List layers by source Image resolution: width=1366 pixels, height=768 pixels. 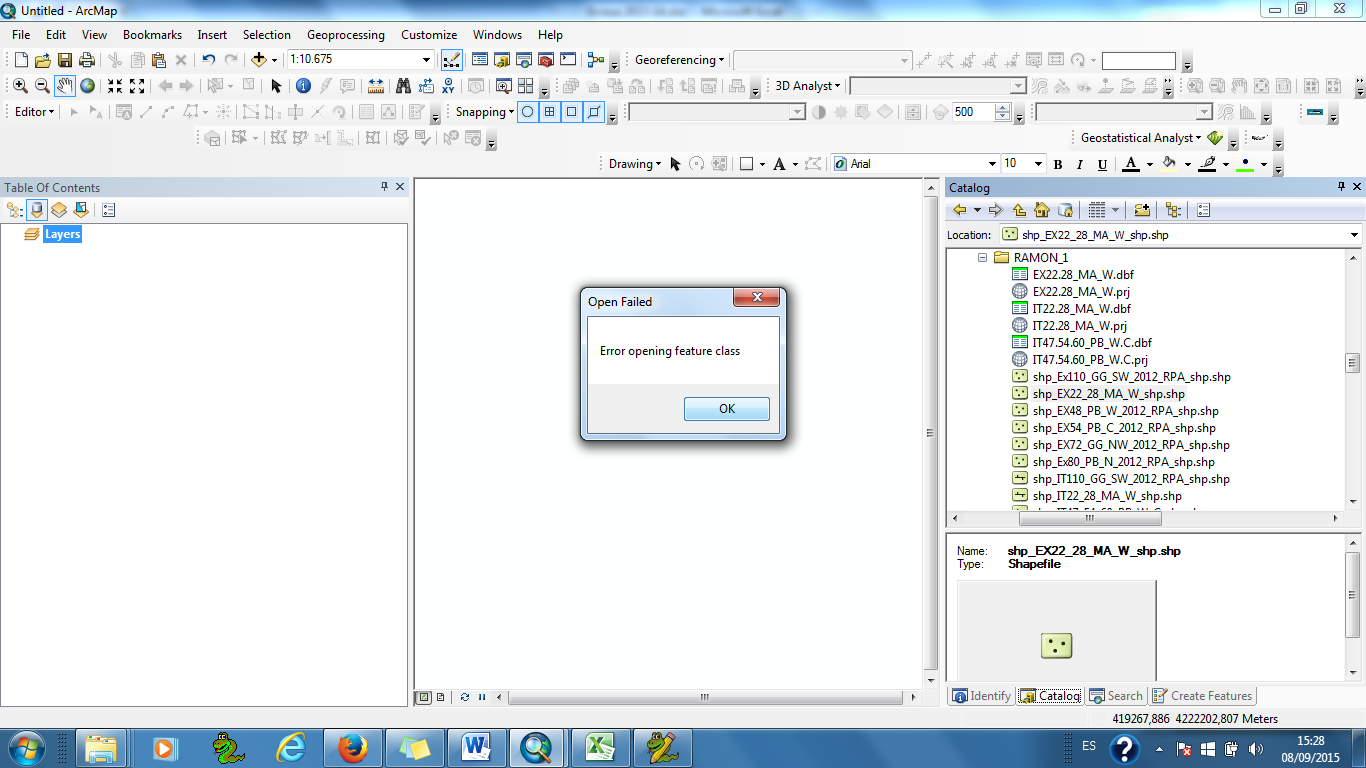[x=37, y=210]
